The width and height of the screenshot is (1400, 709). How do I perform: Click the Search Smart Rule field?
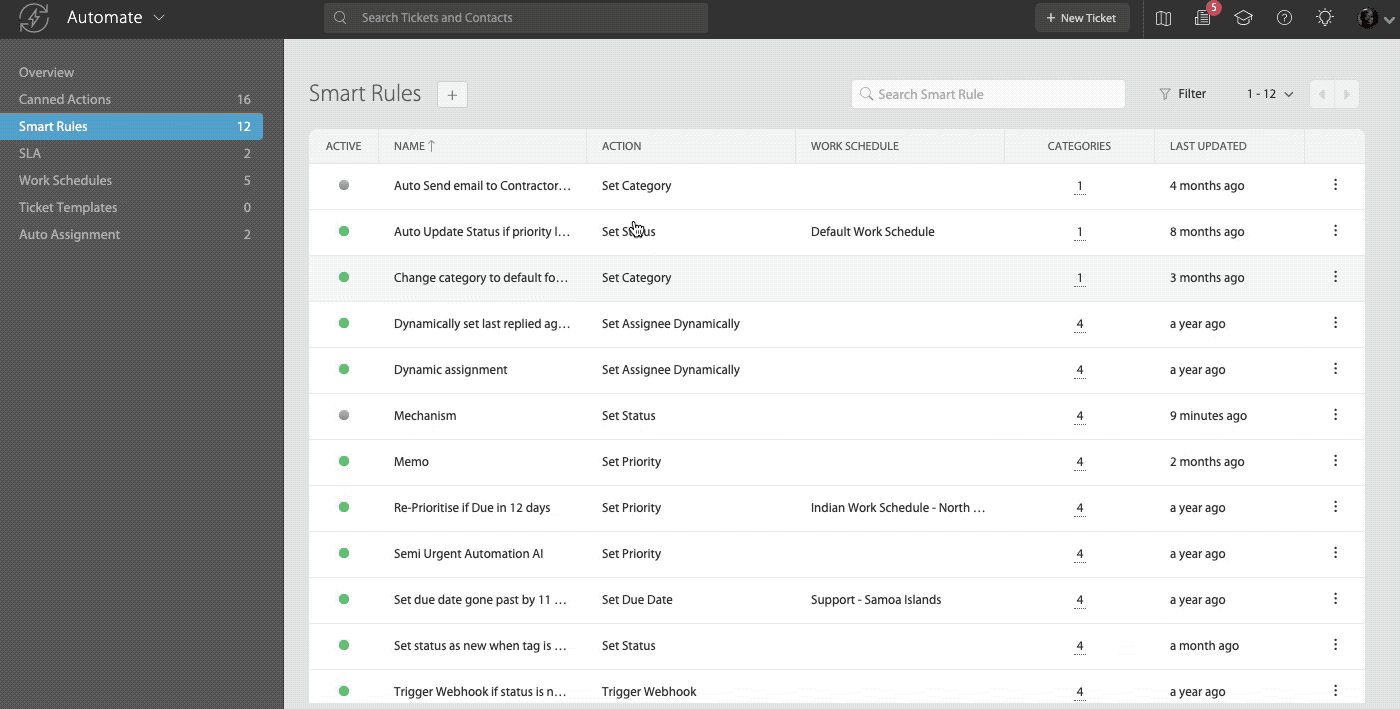point(988,94)
